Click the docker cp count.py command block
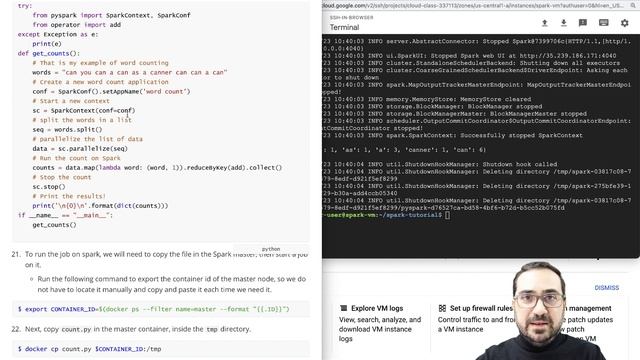Image resolution: width=640 pixels, height=360 pixels. pos(161,349)
